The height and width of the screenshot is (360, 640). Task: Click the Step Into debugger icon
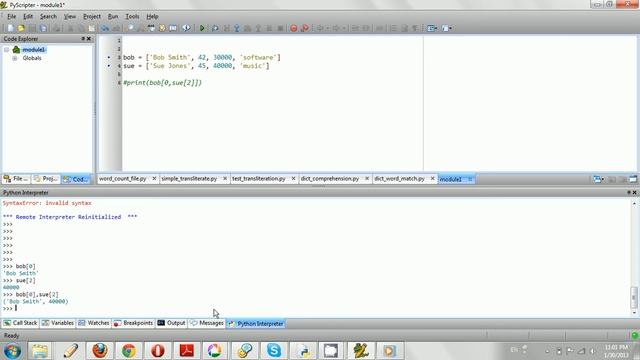(237, 28)
